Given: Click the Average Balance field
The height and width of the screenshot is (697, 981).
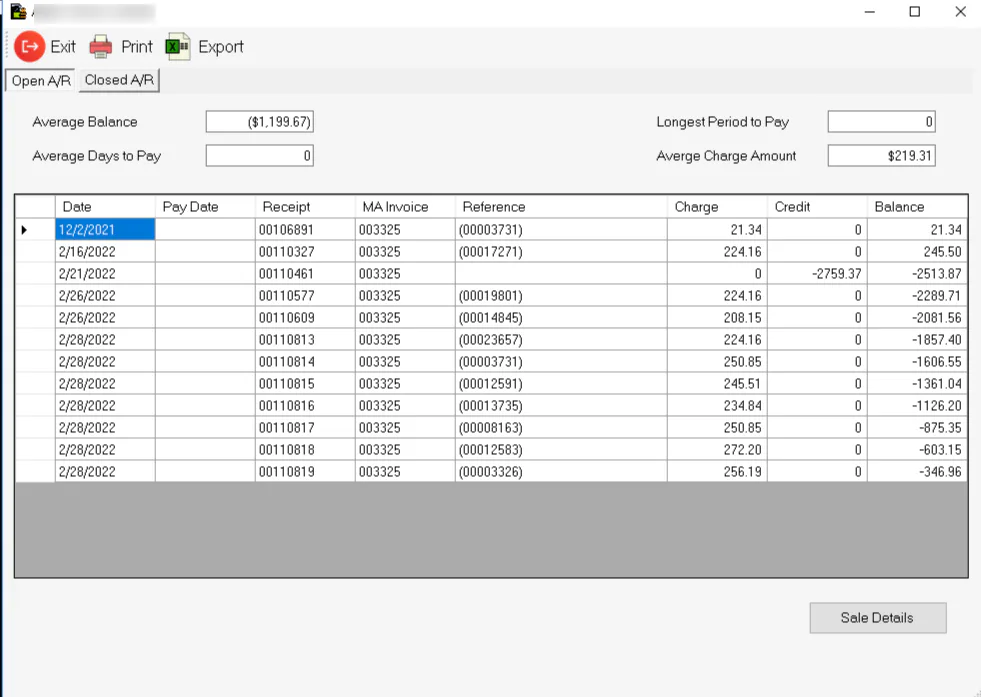Looking at the screenshot, I should [x=260, y=121].
